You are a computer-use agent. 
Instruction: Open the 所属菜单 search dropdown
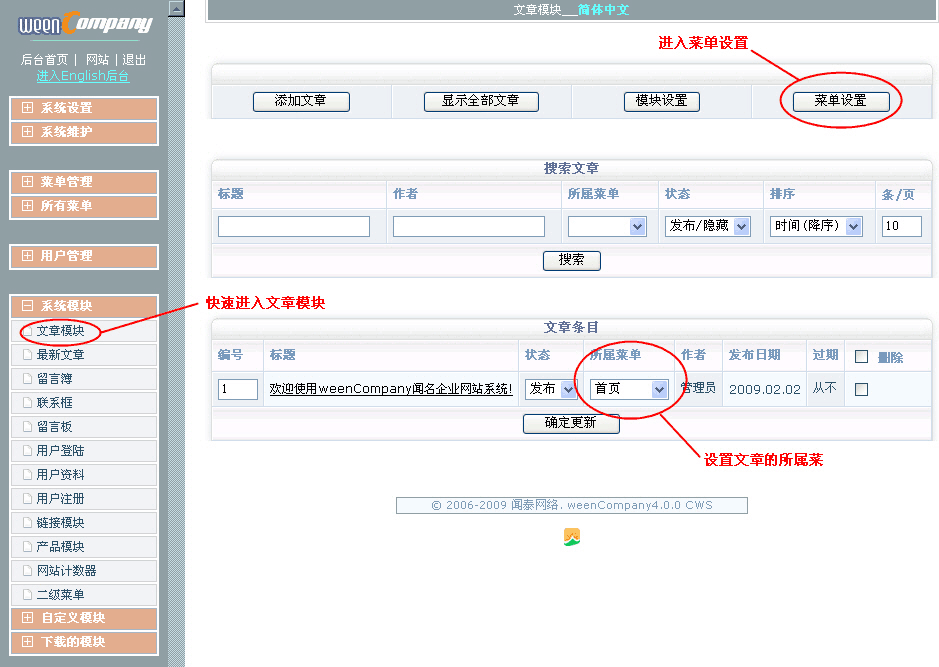(607, 226)
